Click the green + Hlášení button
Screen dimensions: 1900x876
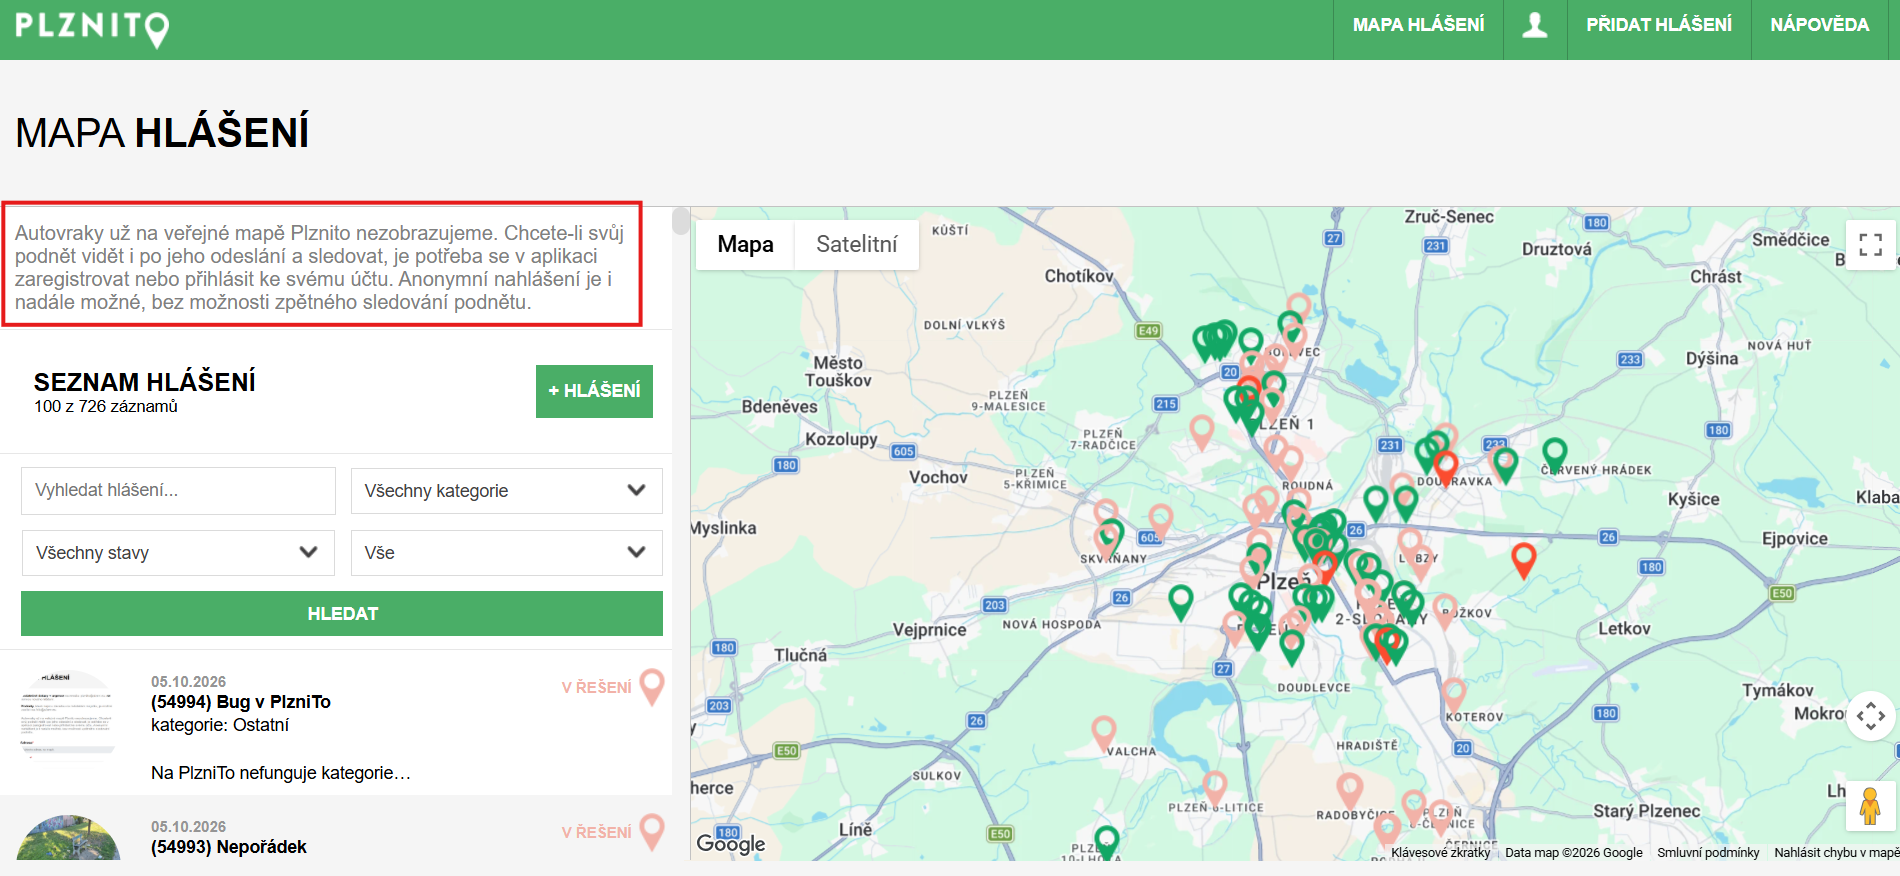594,391
